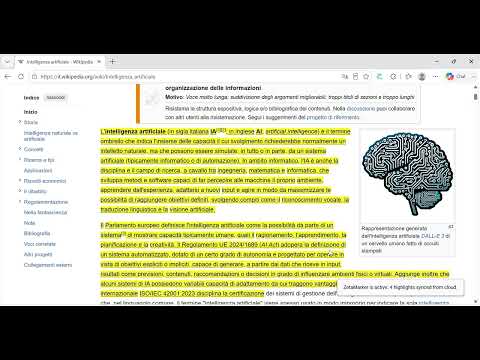Open the translate page icon
This screenshot has height=360, width=480.
345,77
